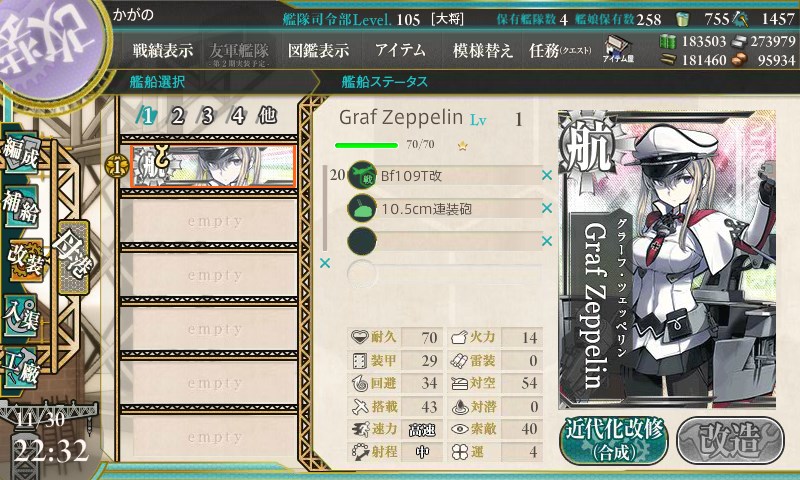Open the 編成 fleet composition sidebar icon
Image resolution: width=800 pixels, height=480 pixels.
pos(21,152)
